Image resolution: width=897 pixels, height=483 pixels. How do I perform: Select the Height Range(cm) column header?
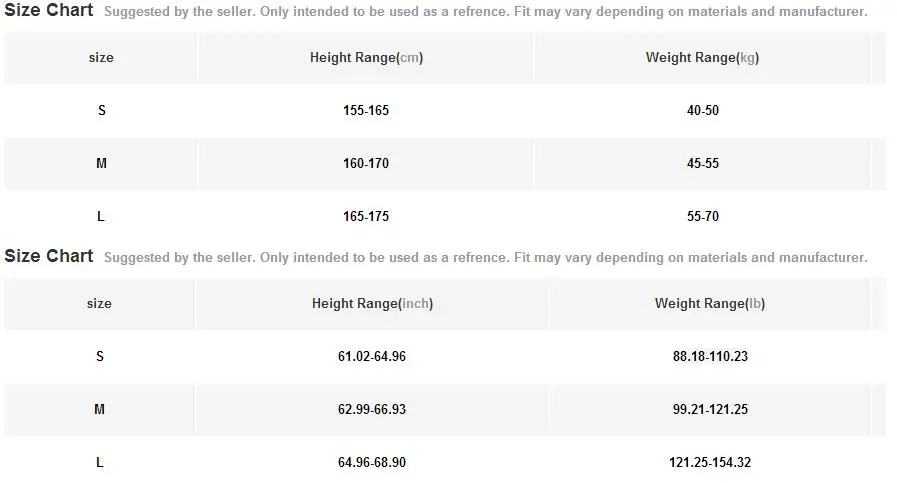tap(366, 57)
